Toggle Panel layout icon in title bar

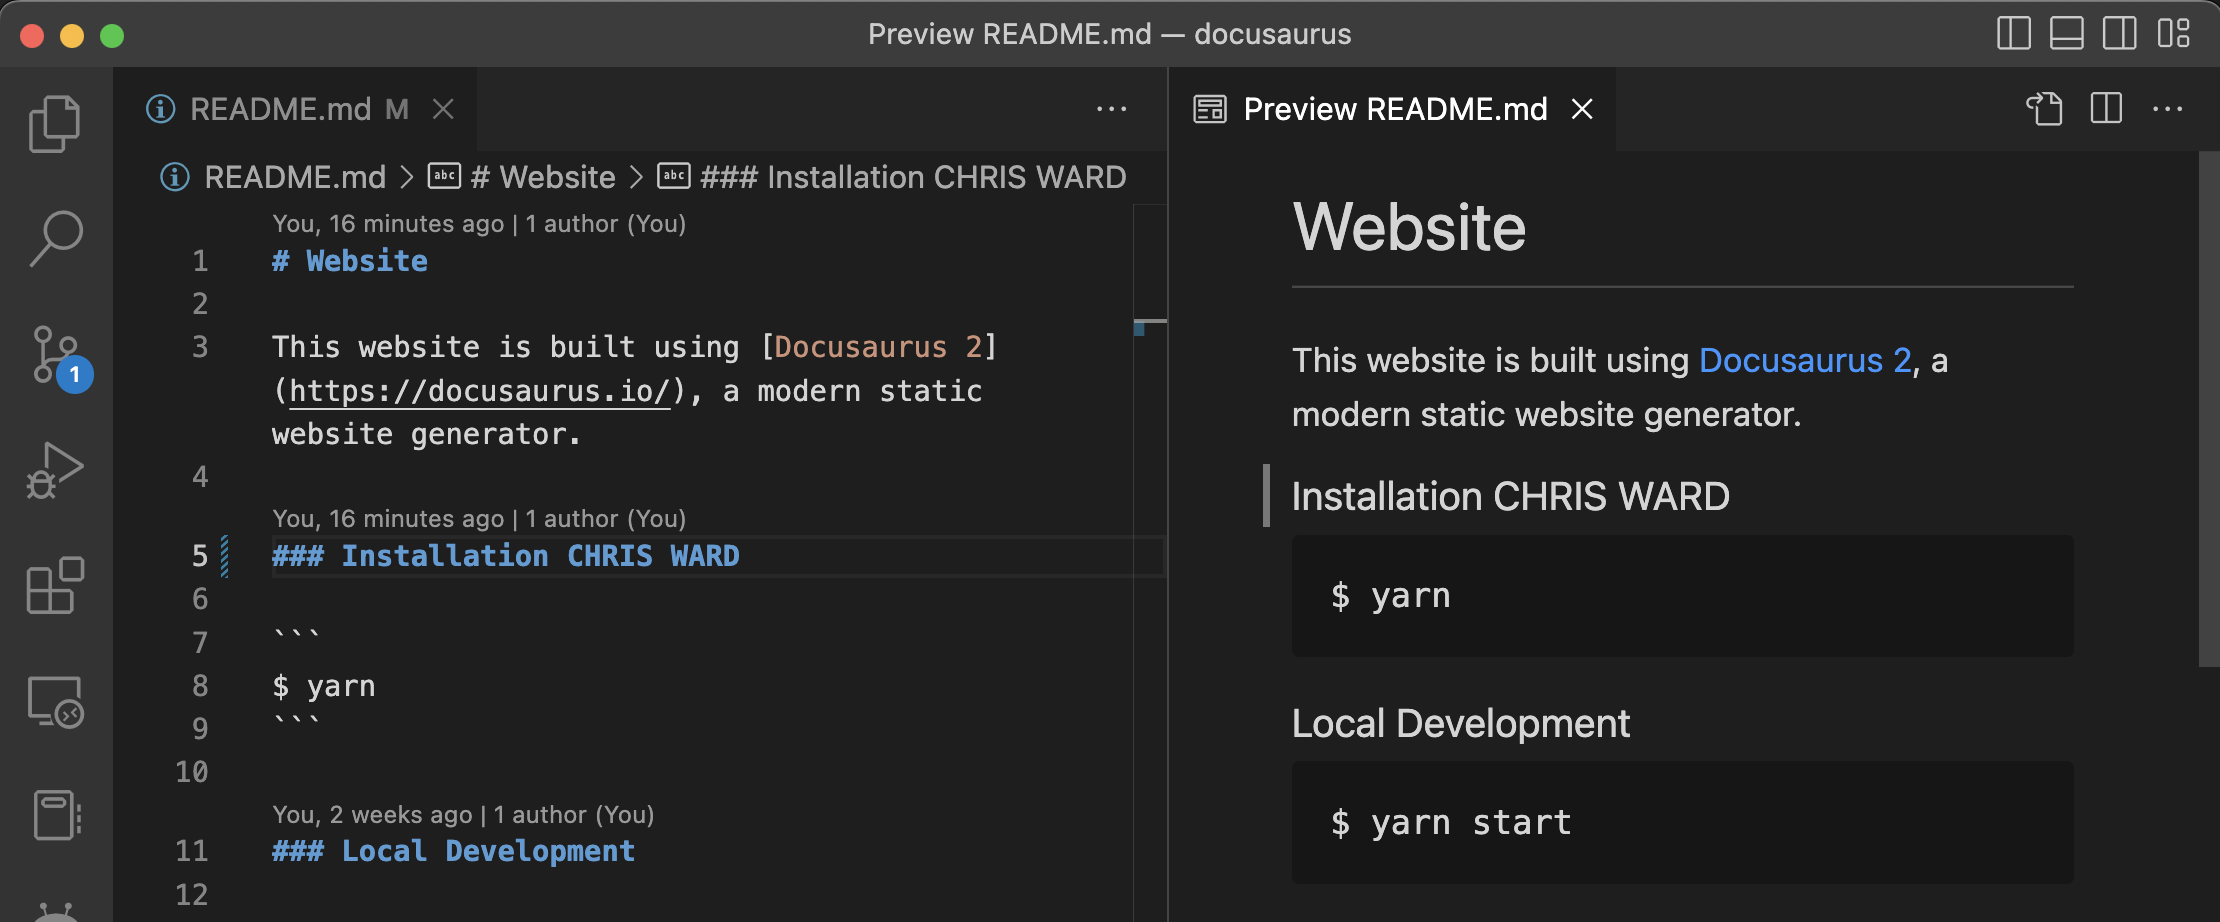pyautogui.click(x=2067, y=33)
